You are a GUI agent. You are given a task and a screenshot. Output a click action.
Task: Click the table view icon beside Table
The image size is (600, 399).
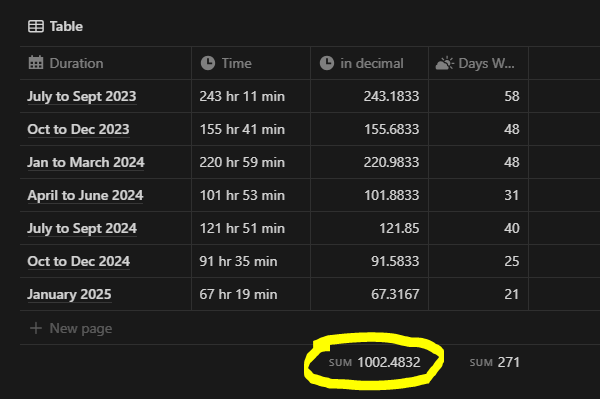point(36,26)
